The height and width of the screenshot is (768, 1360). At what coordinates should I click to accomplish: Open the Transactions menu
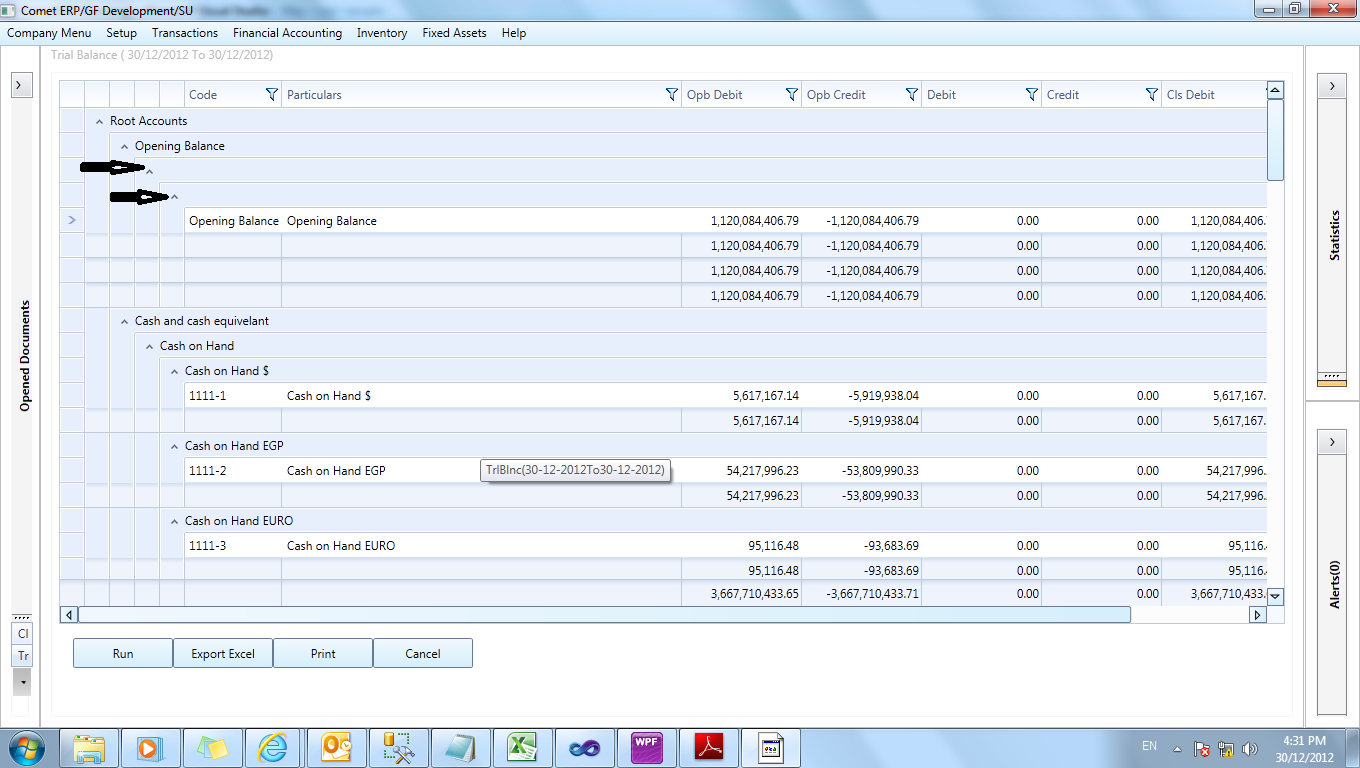(x=185, y=33)
